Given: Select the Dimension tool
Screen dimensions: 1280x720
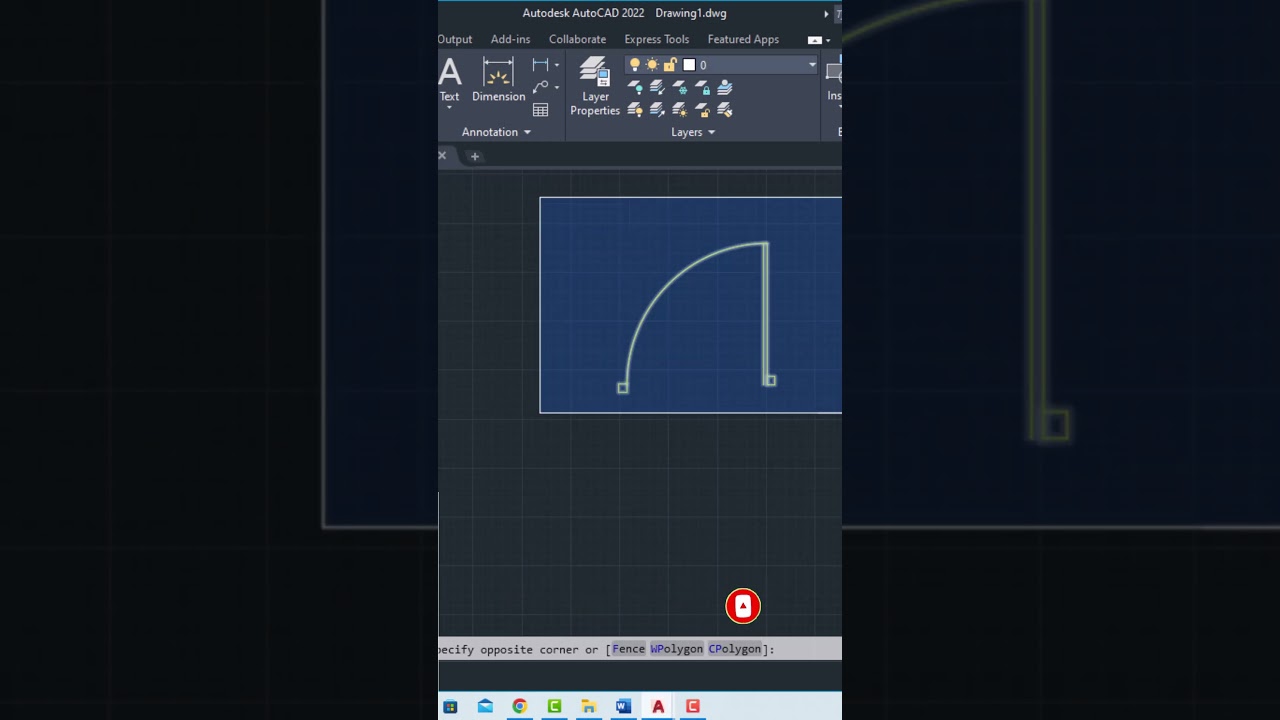Looking at the screenshot, I should point(498,80).
